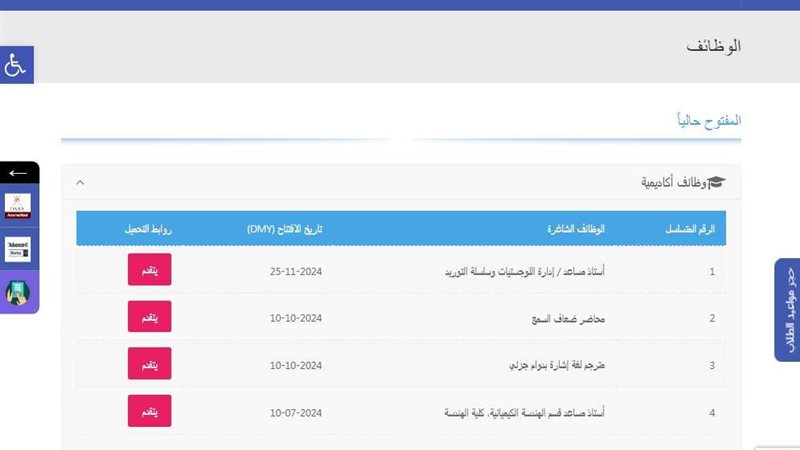Open the mobile app icon in sidebar
This screenshot has height=450, width=800.
[18, 292]
